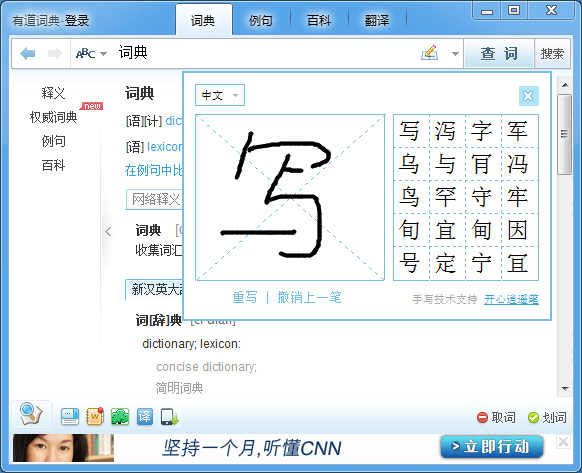Click the 译 translate icon
This screenshot has height=473, width=582.
pos(144,417)
